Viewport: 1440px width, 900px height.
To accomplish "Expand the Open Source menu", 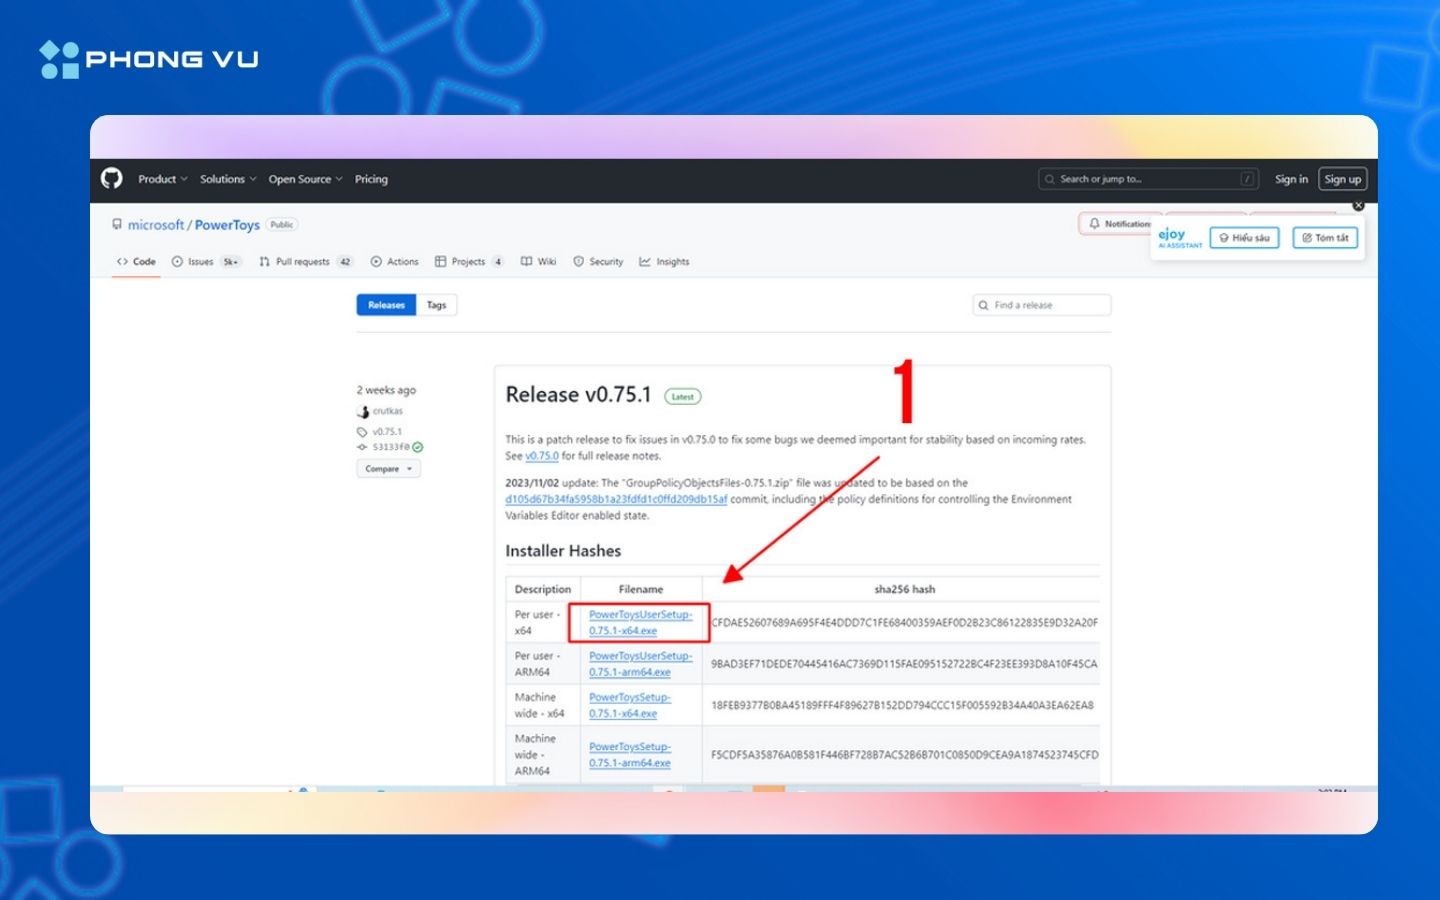I will pyautogui.click(x=305, y=179).
